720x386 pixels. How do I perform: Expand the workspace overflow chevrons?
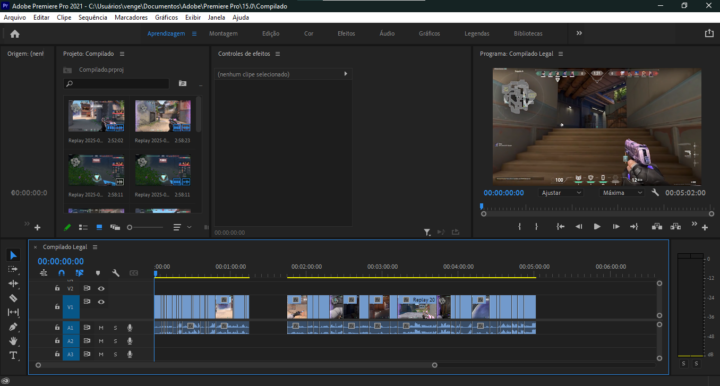579,33
